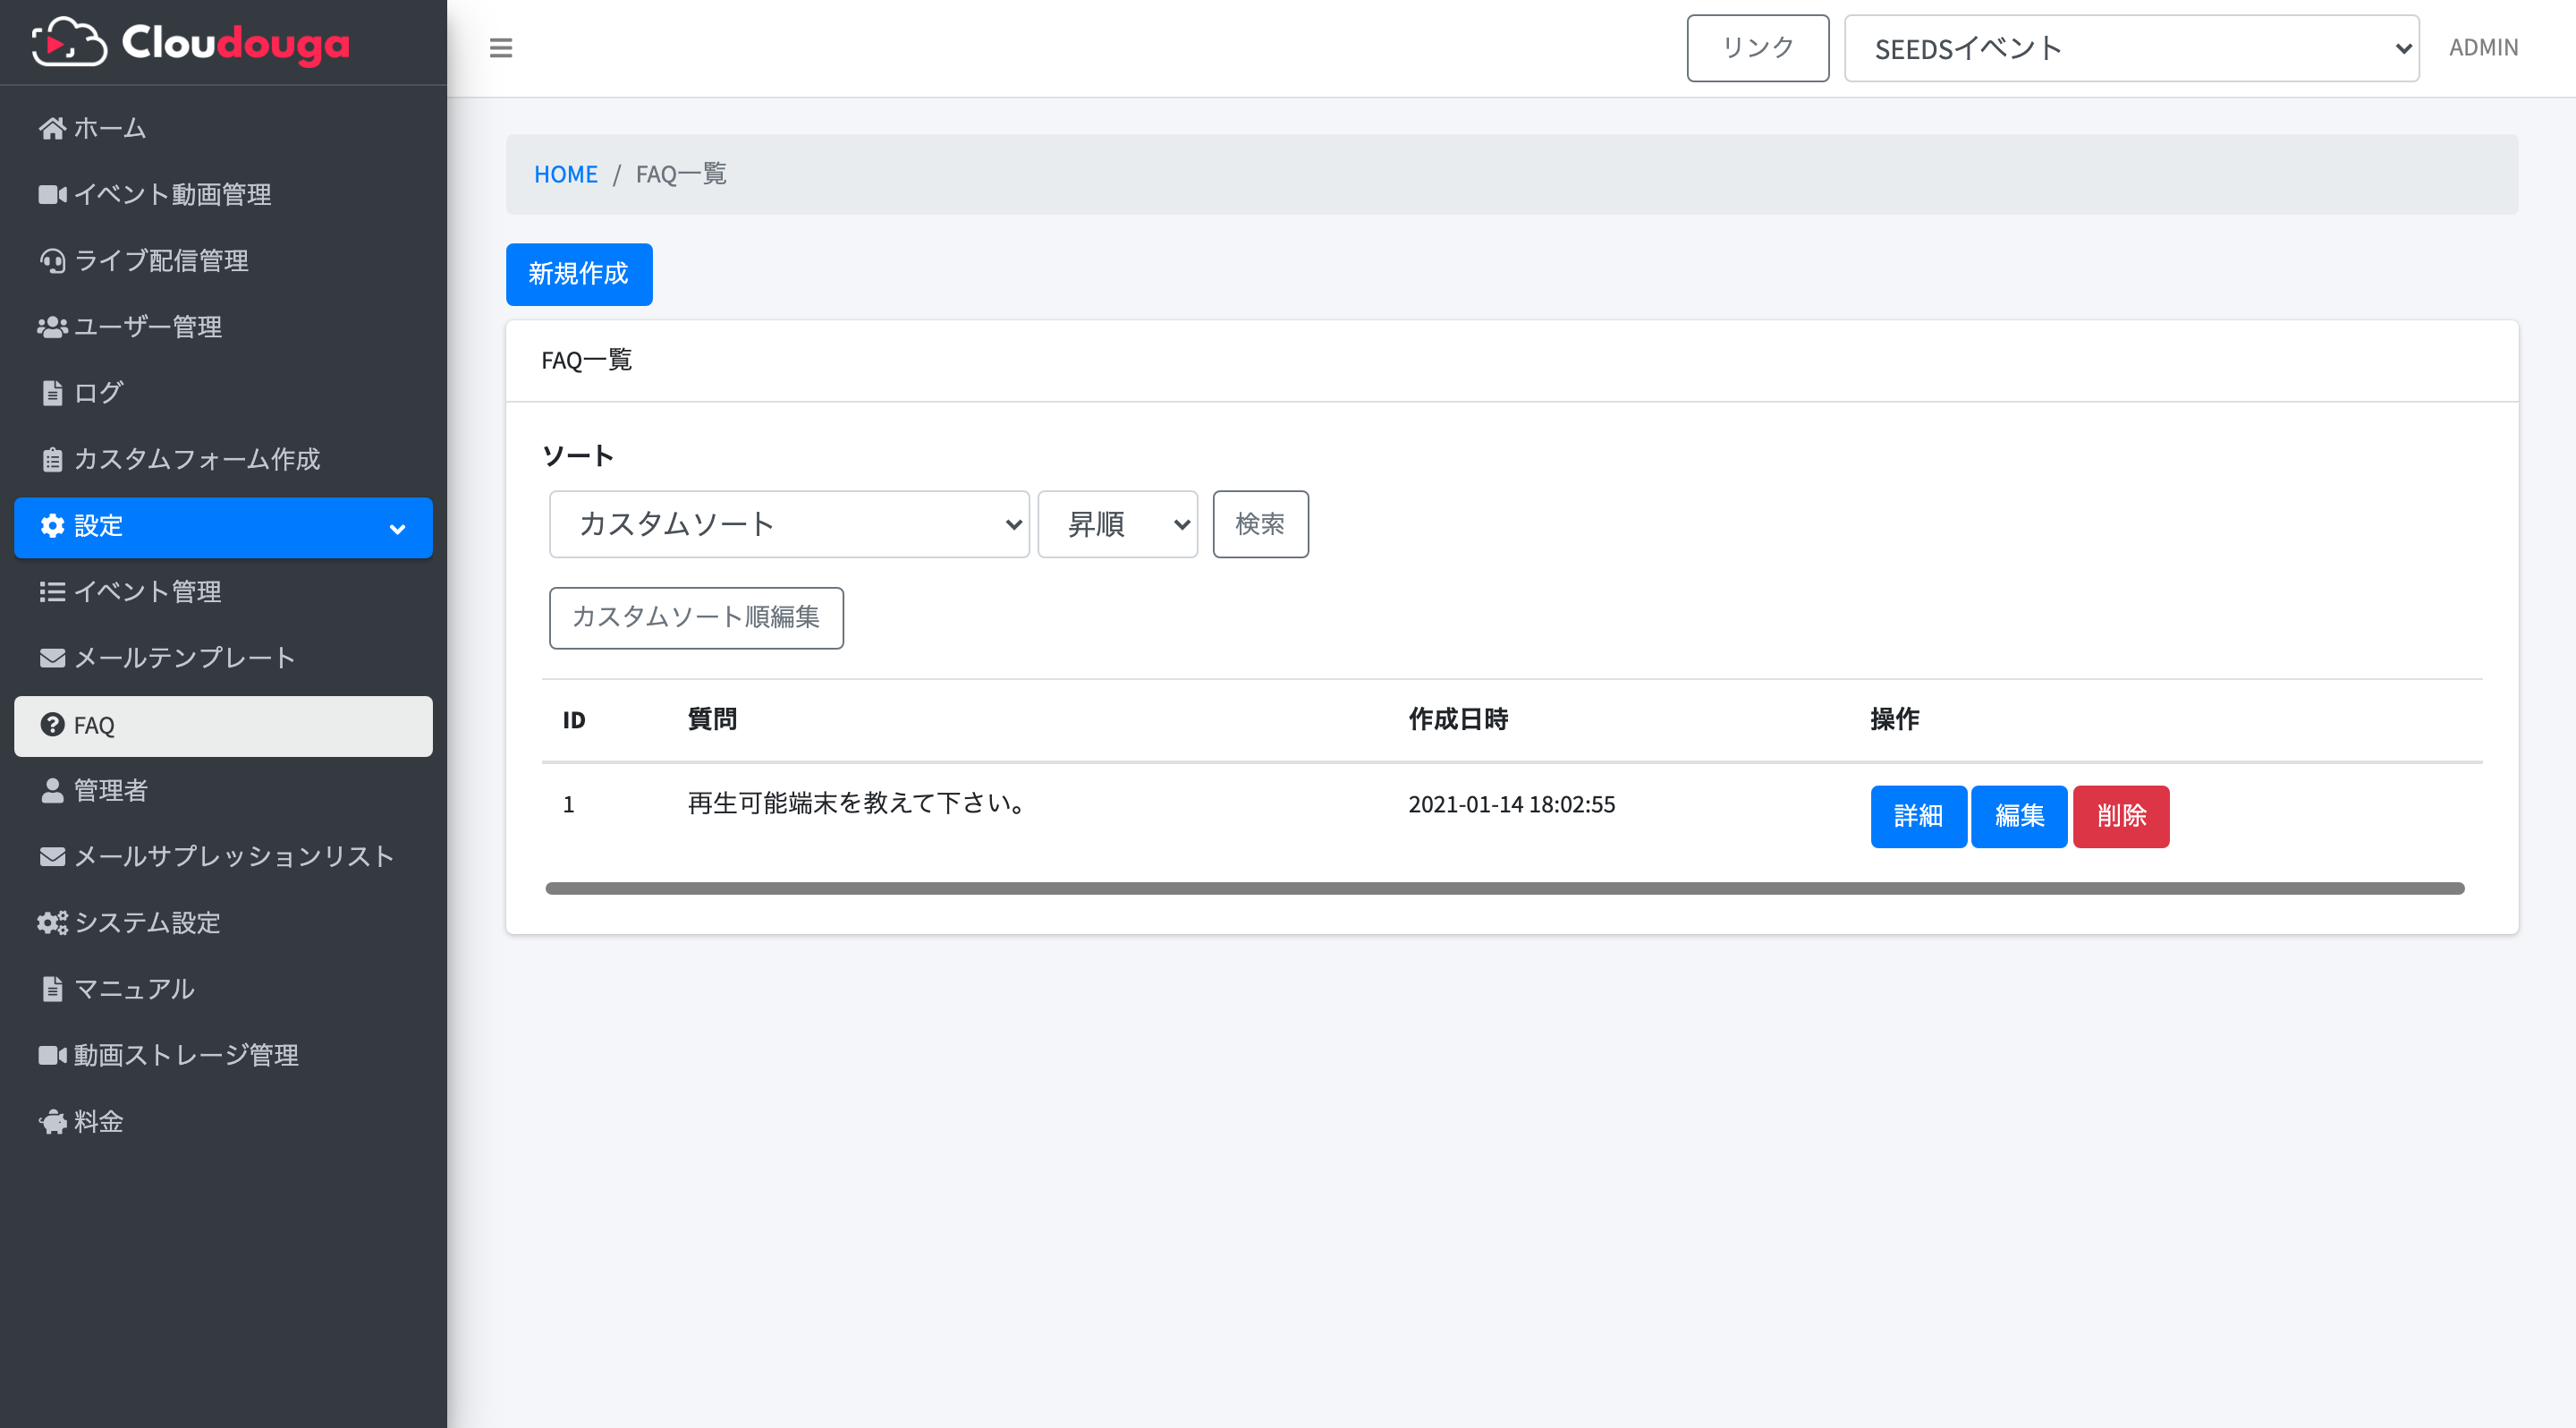The image size is (2576, 1428).
Task: Open the SEEDSイベント event dropdown
Action: tap(2131, 48)
